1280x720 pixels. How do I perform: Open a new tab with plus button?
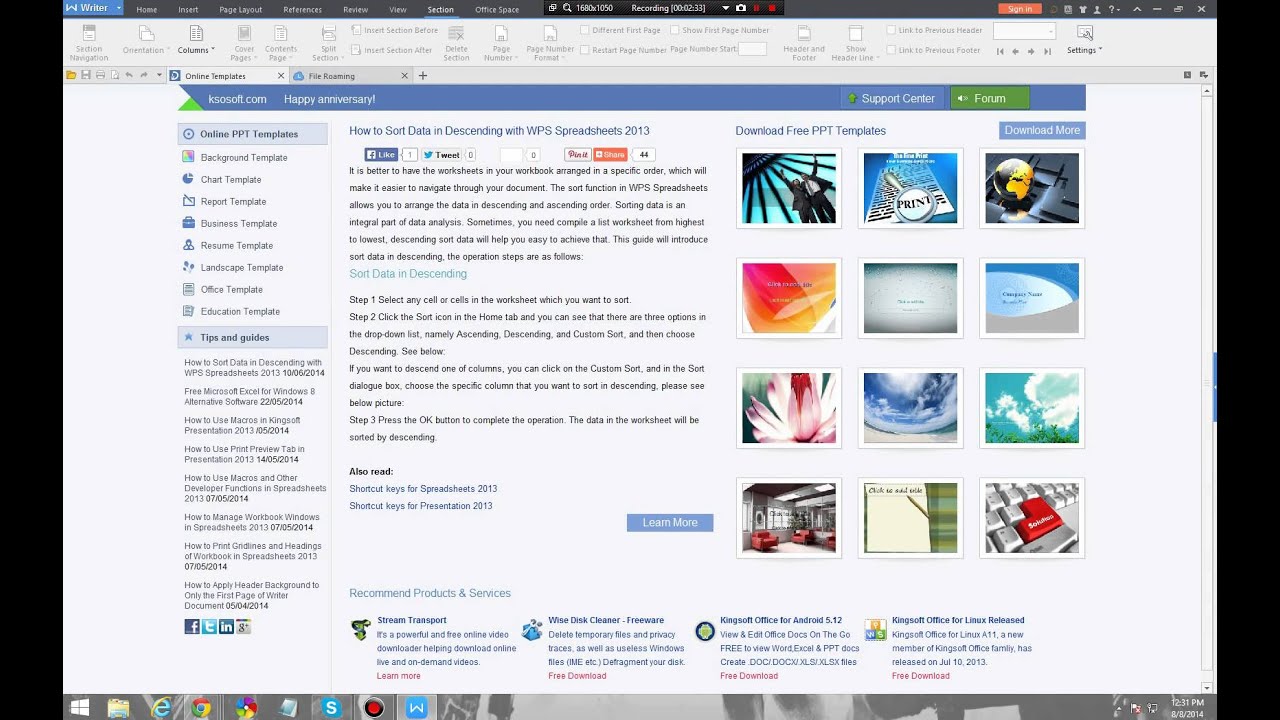point(422,76)
